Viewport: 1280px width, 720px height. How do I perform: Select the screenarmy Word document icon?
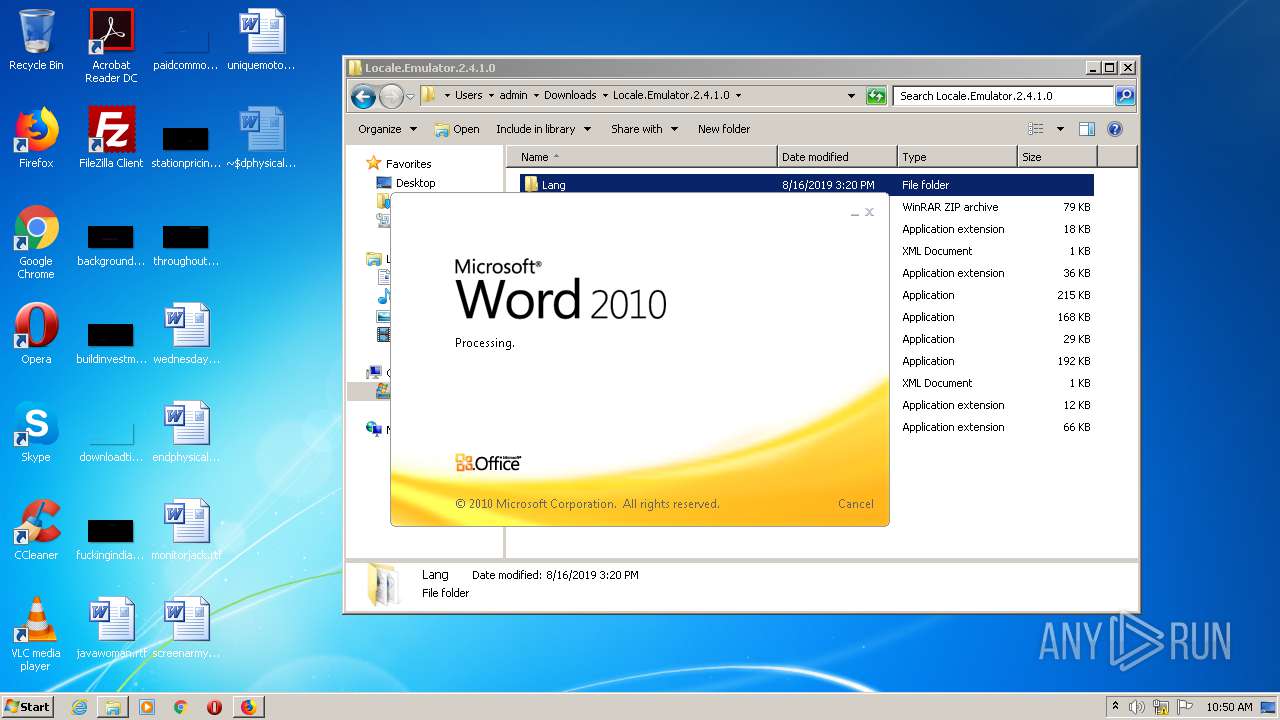186,628
